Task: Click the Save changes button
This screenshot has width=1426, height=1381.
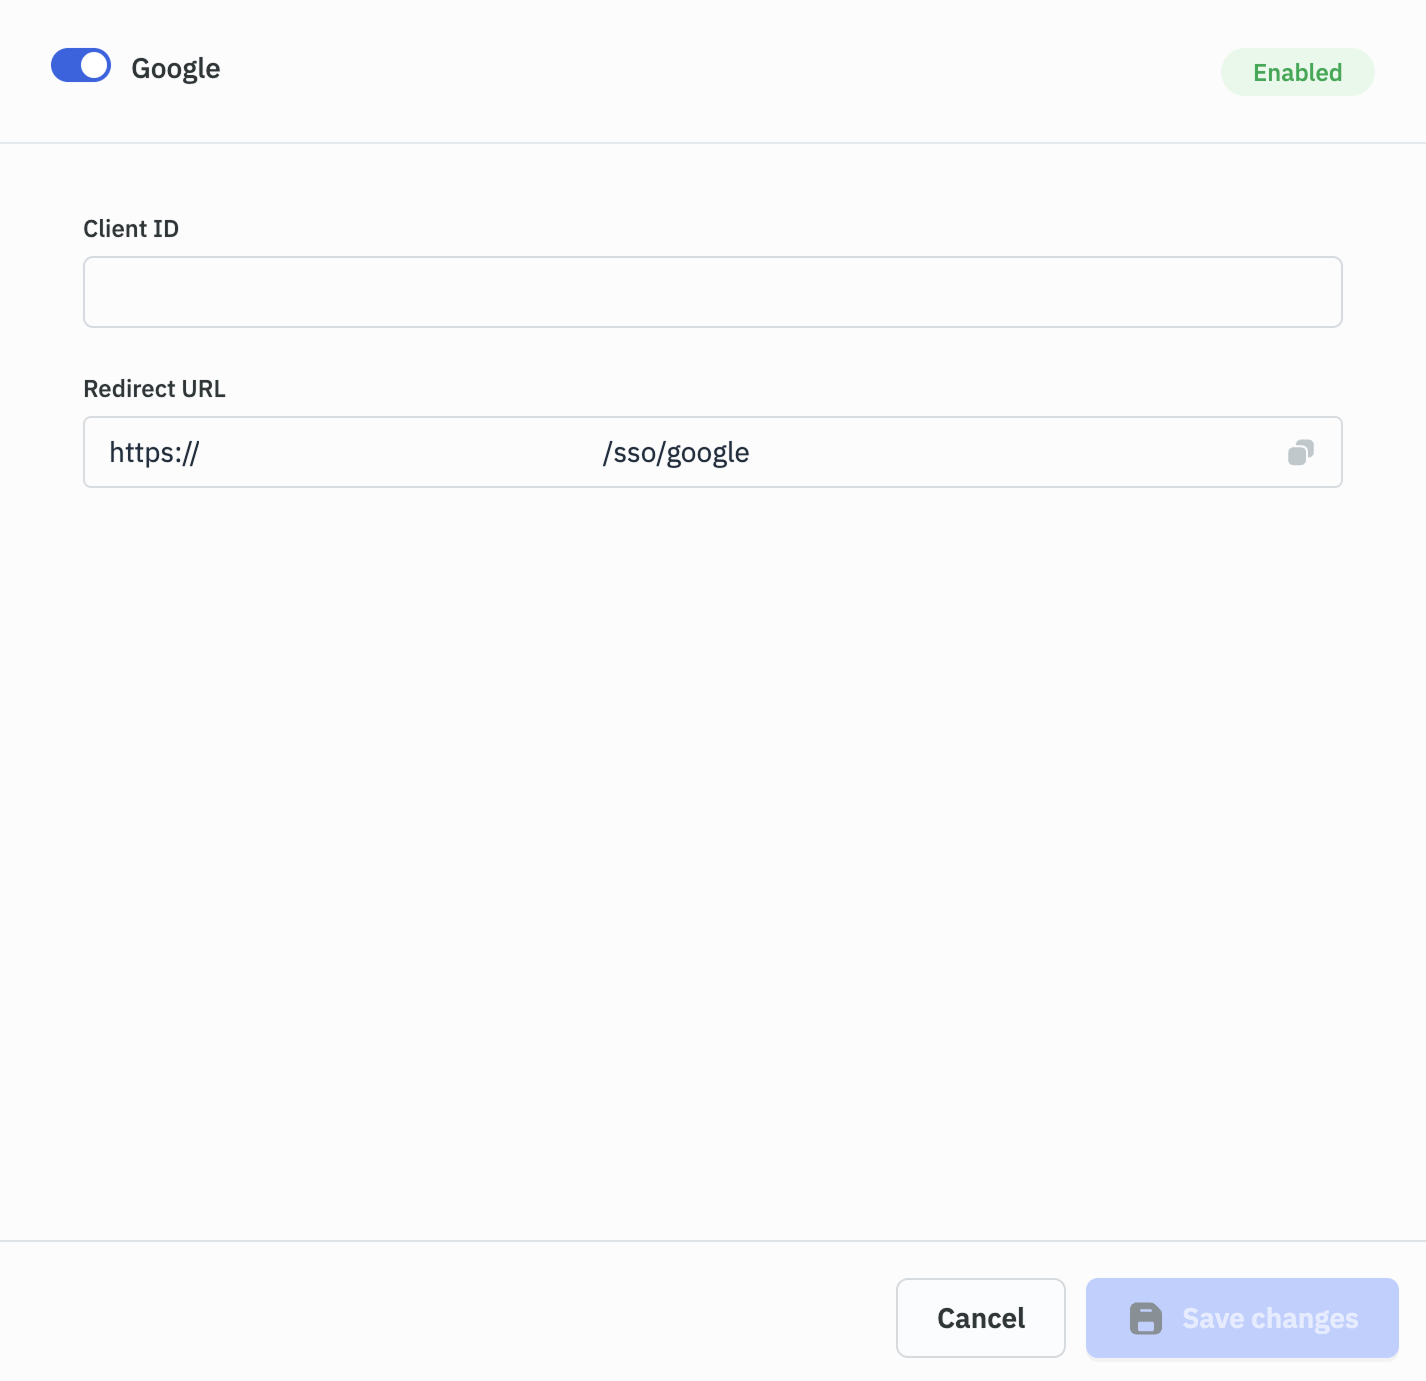Action: pos(1241,1318)
